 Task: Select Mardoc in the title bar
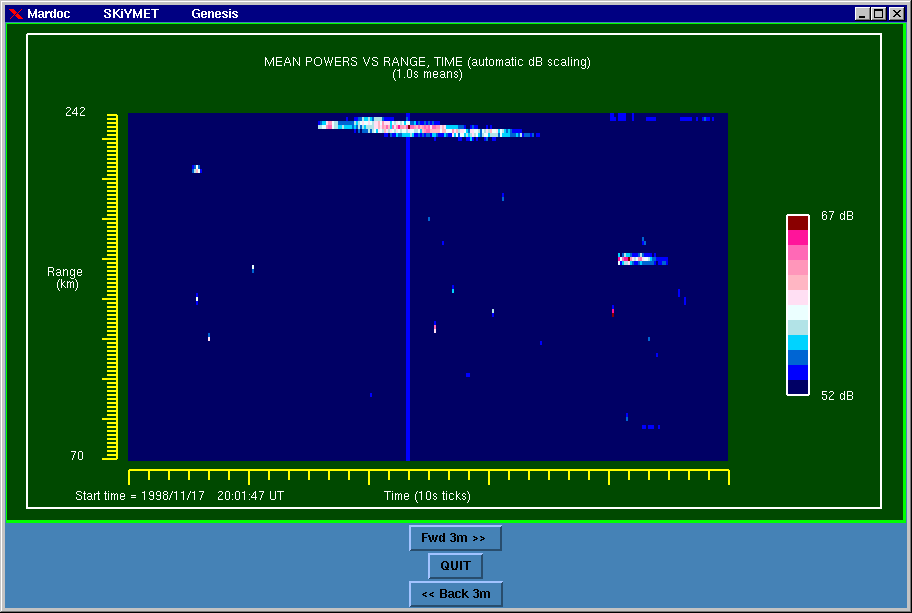click(x=48, y=14)
